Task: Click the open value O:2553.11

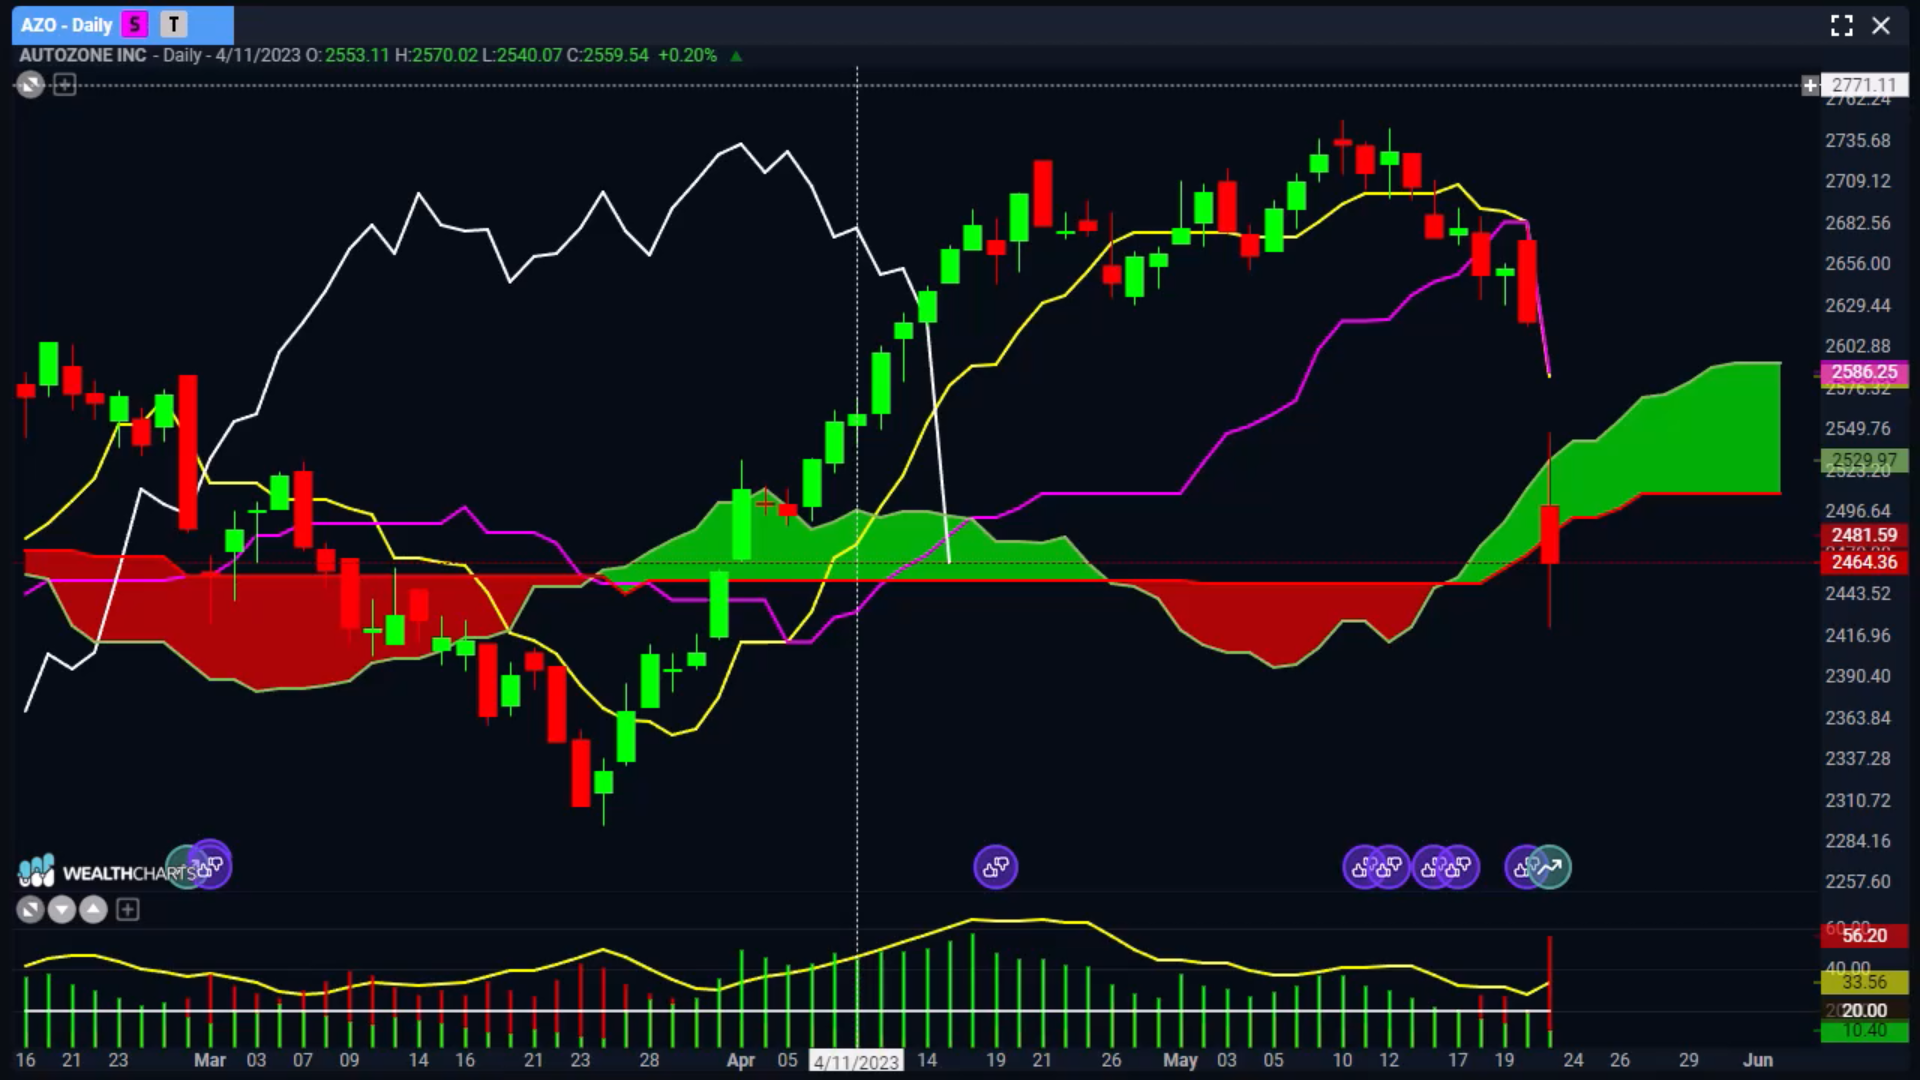Action: [347, 55]
